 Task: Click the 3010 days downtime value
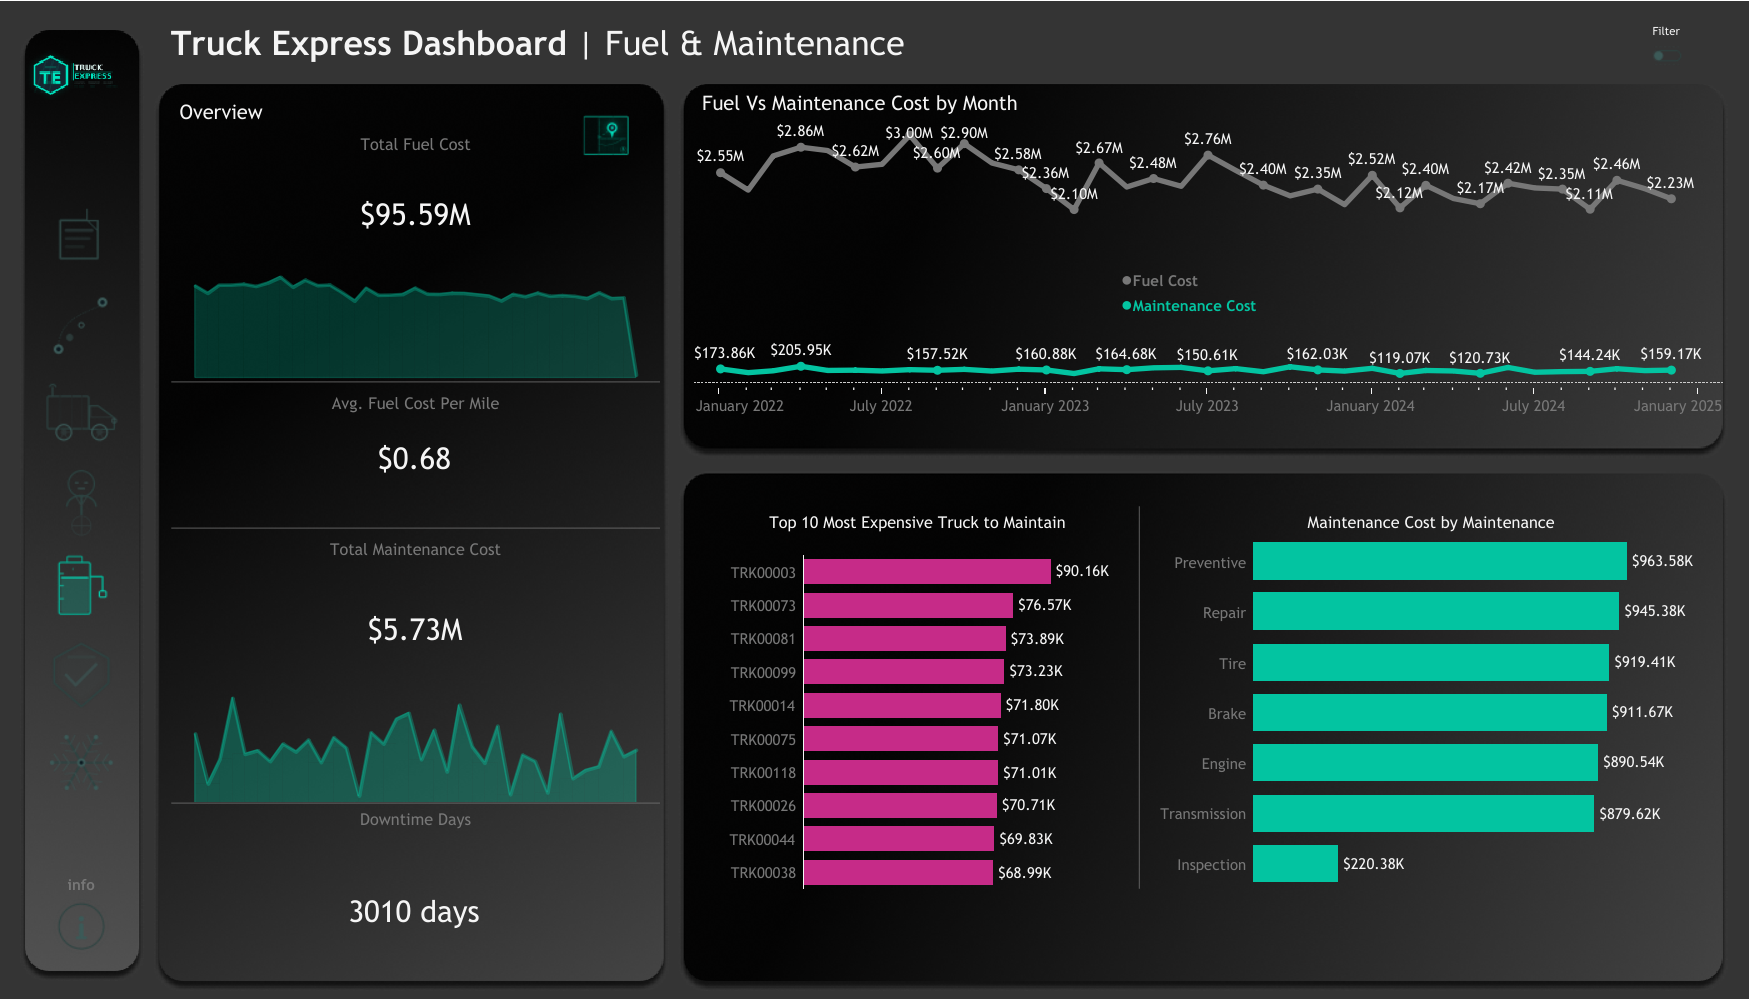click(x=414, y=911)
